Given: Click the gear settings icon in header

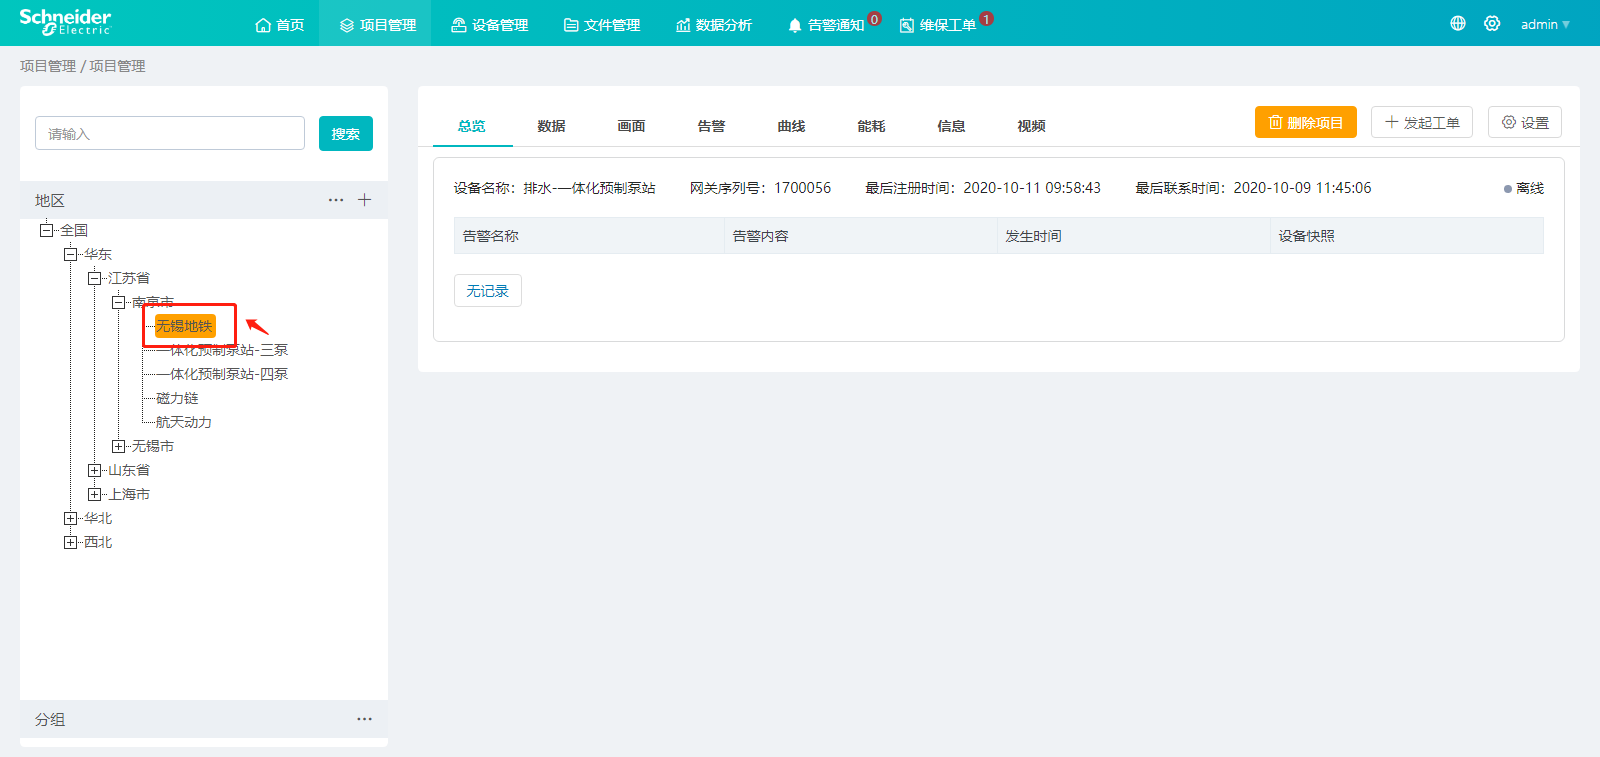Looking at the screenshot, I should pyautogui.click(x=1492, y=23).
